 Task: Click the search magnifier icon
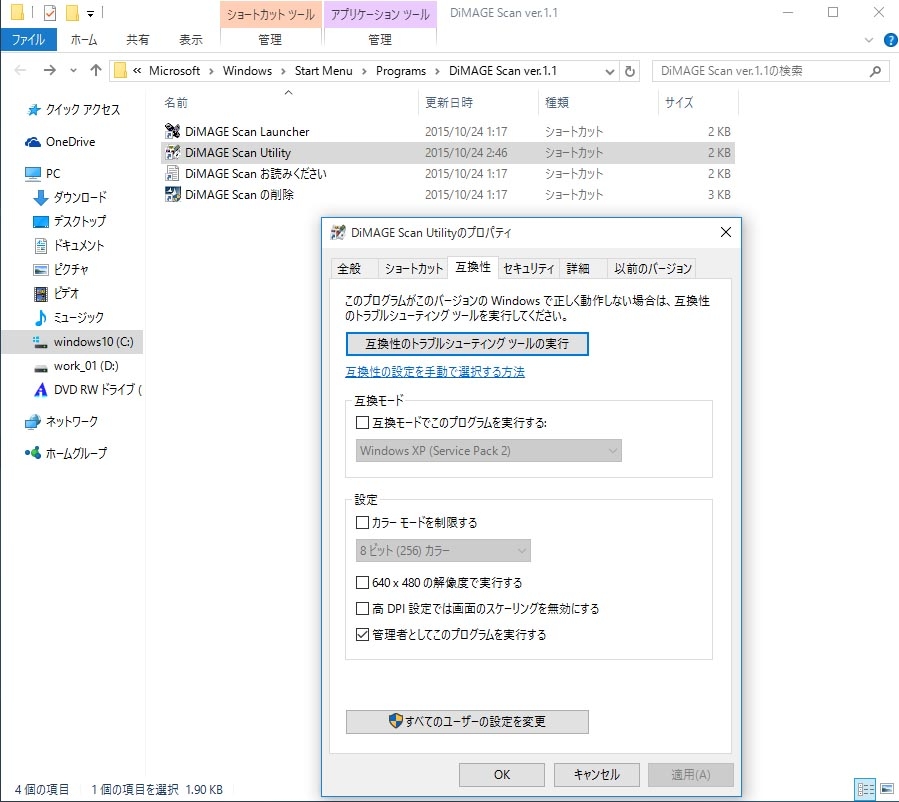coord(875,71)
